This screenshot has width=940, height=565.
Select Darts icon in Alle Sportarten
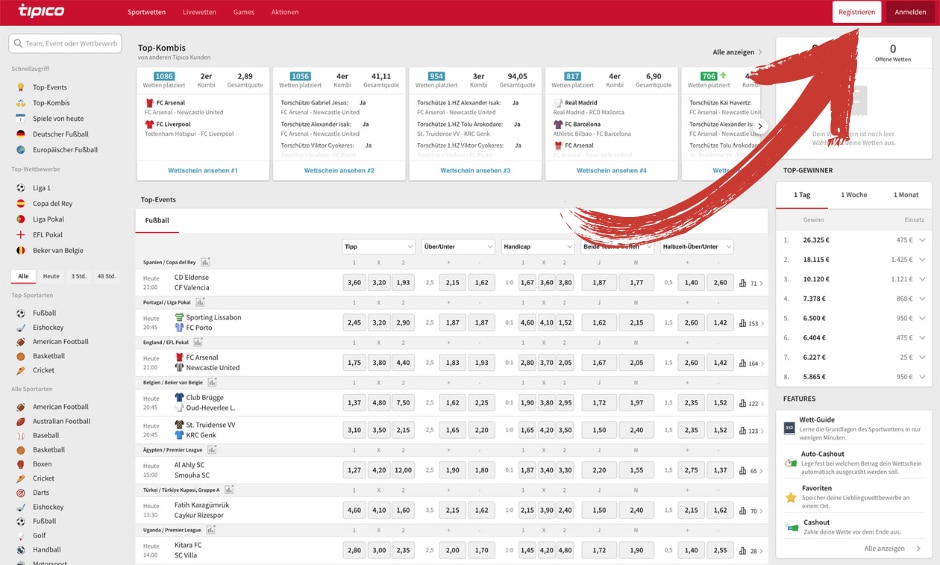pos(21,492)
